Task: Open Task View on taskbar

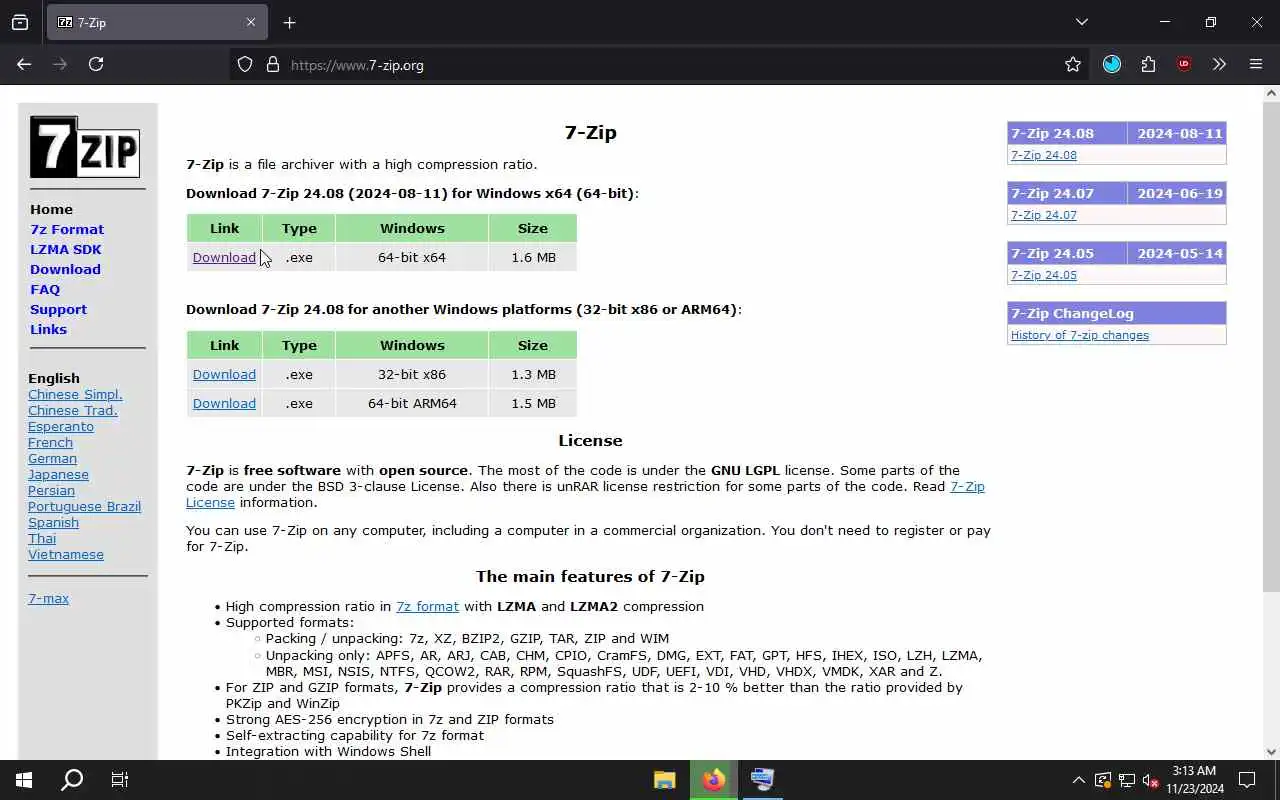Action: click(x=120, y=780)
